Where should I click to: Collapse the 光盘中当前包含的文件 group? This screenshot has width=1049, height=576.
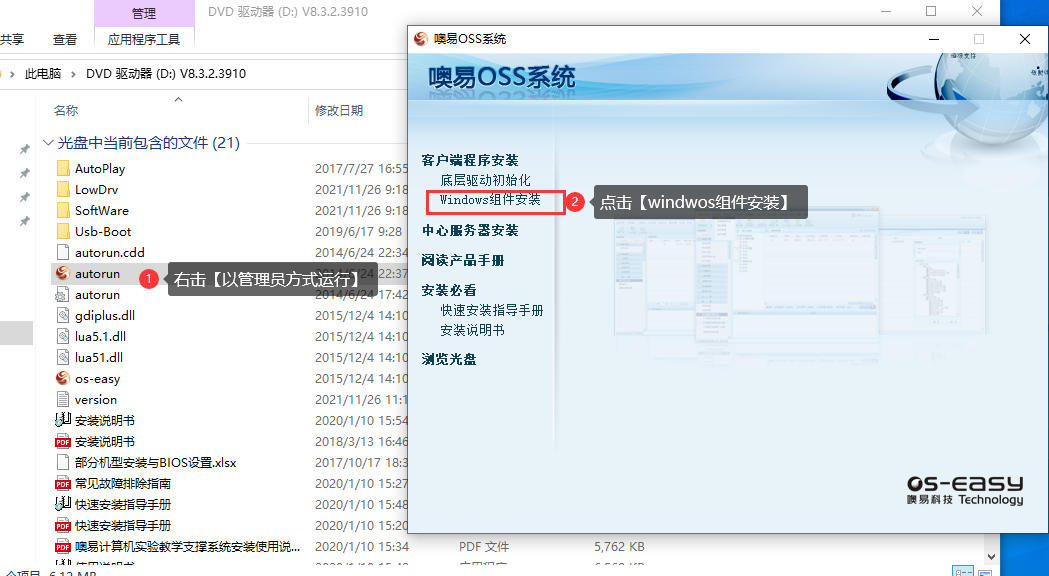[48, 143]
